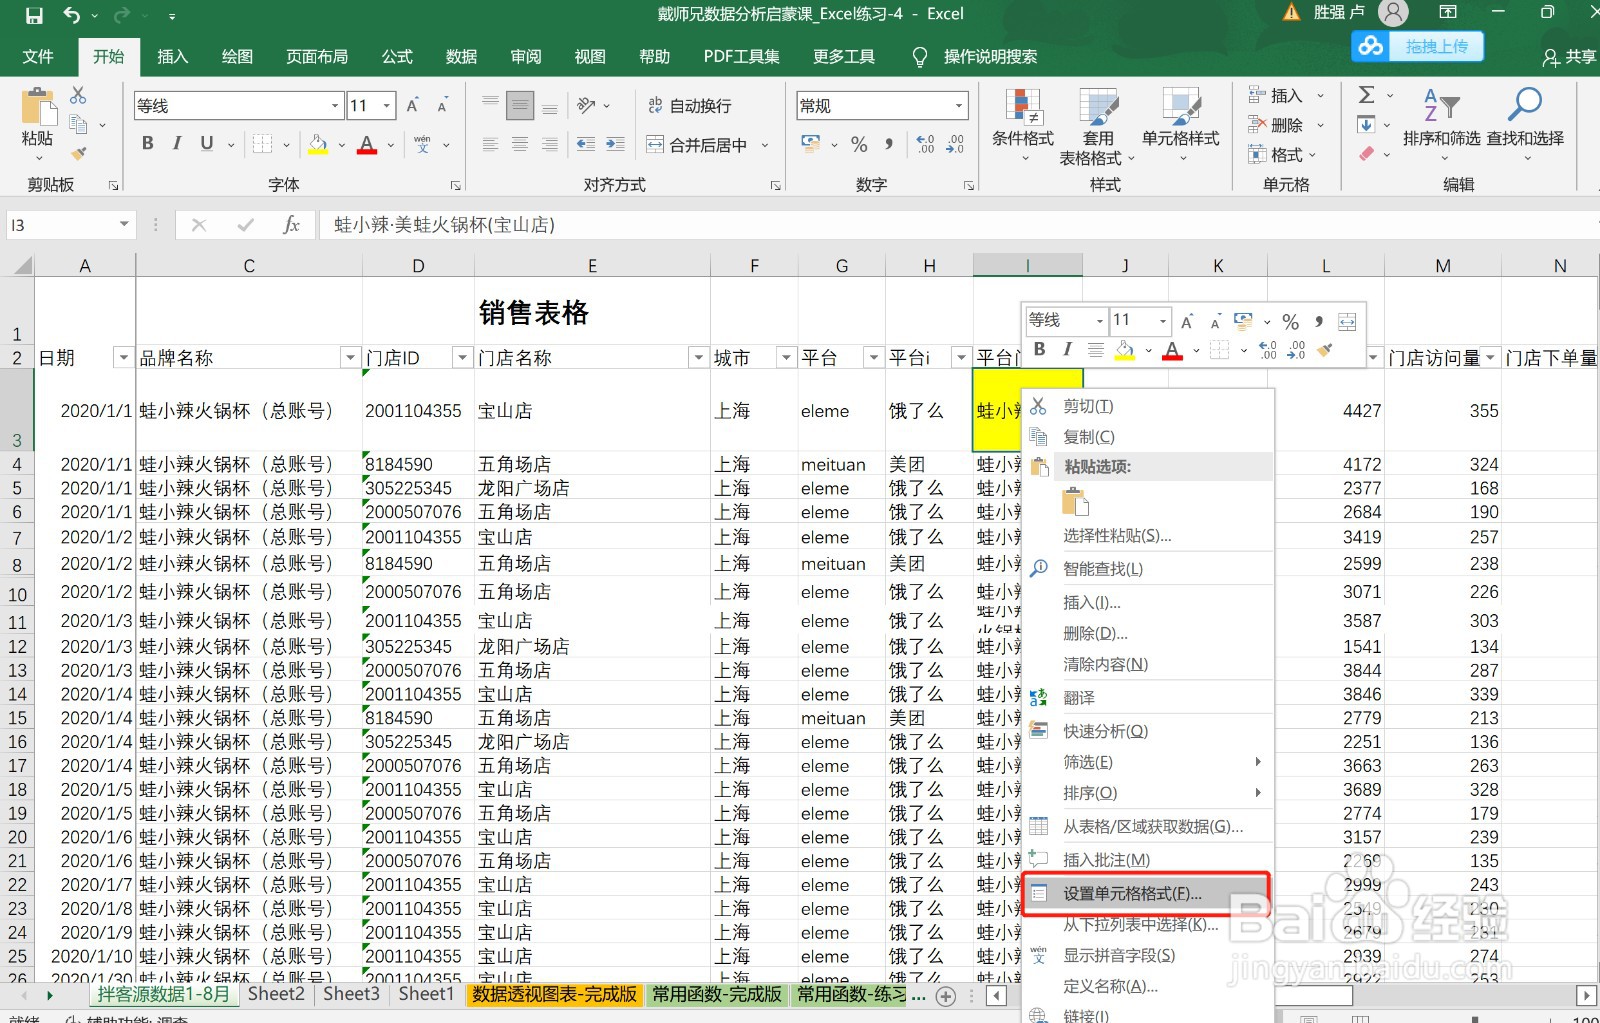Image resolution: width=1600 pixels, height=1023 pixels.
Task: Add a new sheet with the plus button
Action: point(946,996)
